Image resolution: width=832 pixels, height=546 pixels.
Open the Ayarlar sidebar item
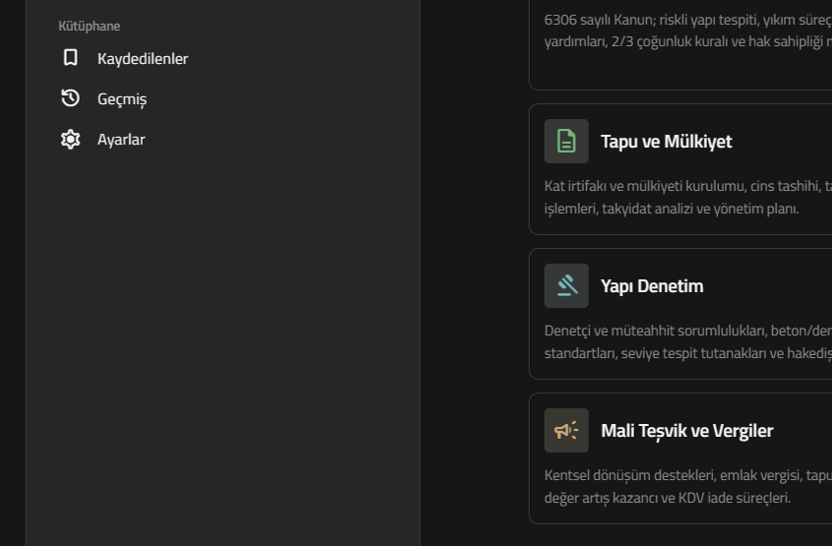121,139
